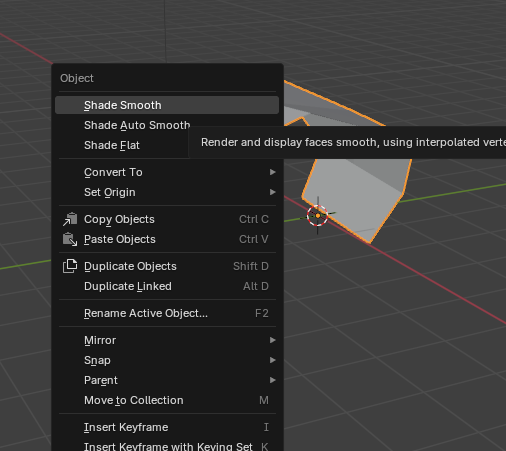Select Rename Active Object entry
Viewport: 506px width, 451px height.
pyautogui.click(x=167, y=313)
